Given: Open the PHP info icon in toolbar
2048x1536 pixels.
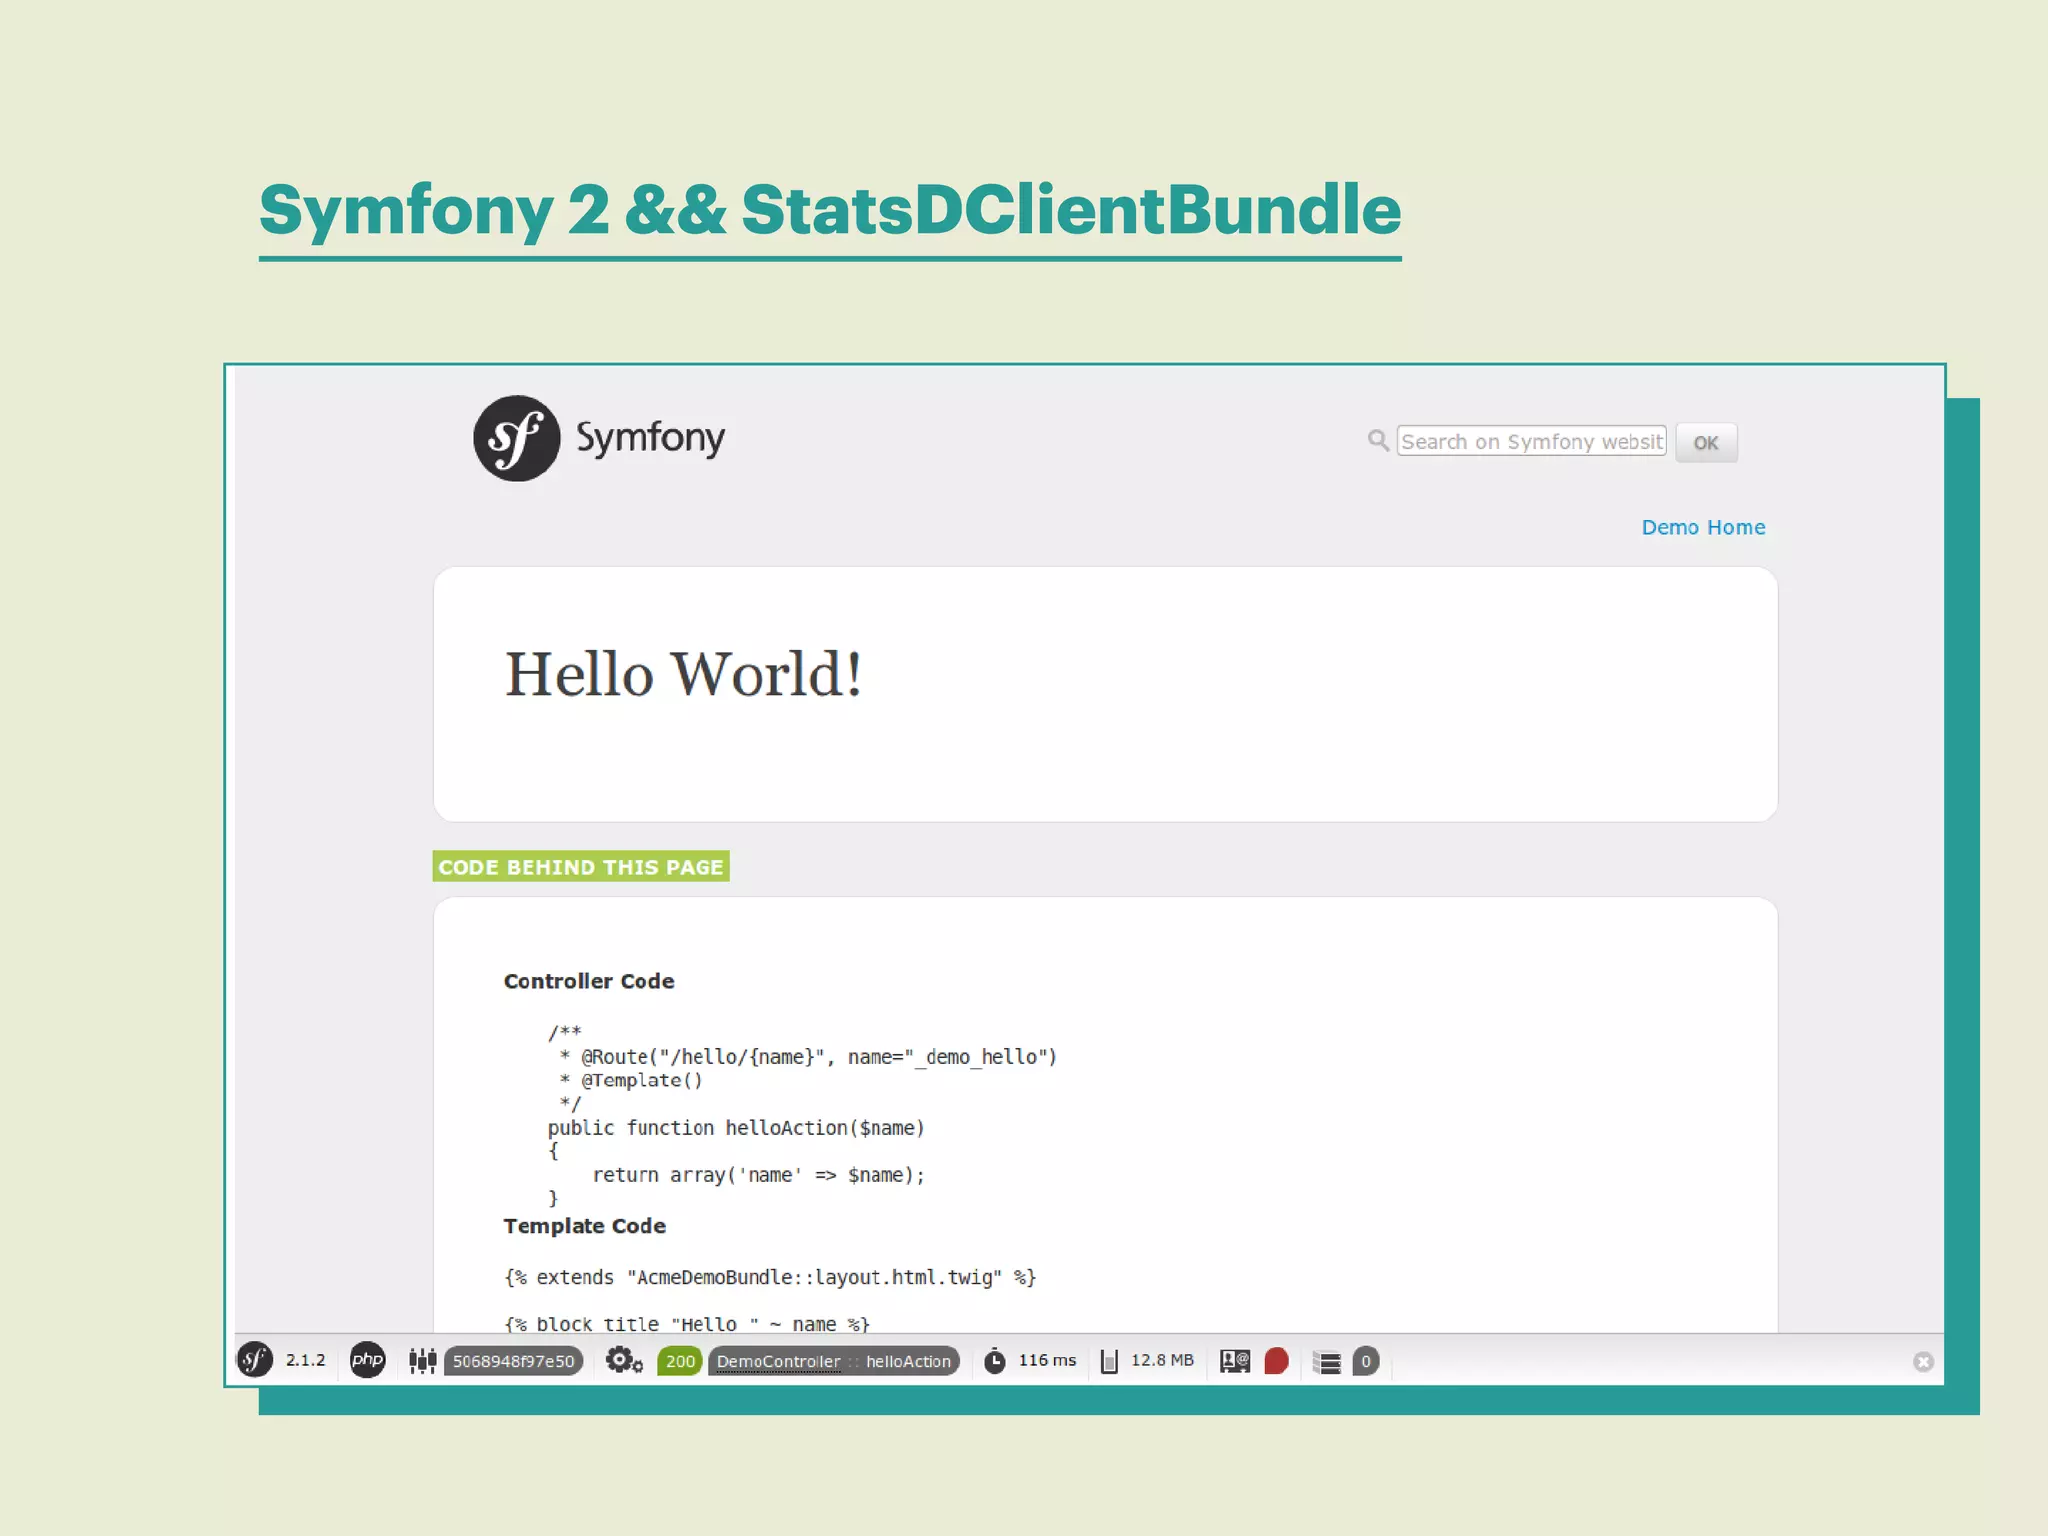Looking at the screenshot, I should 368,1360.
